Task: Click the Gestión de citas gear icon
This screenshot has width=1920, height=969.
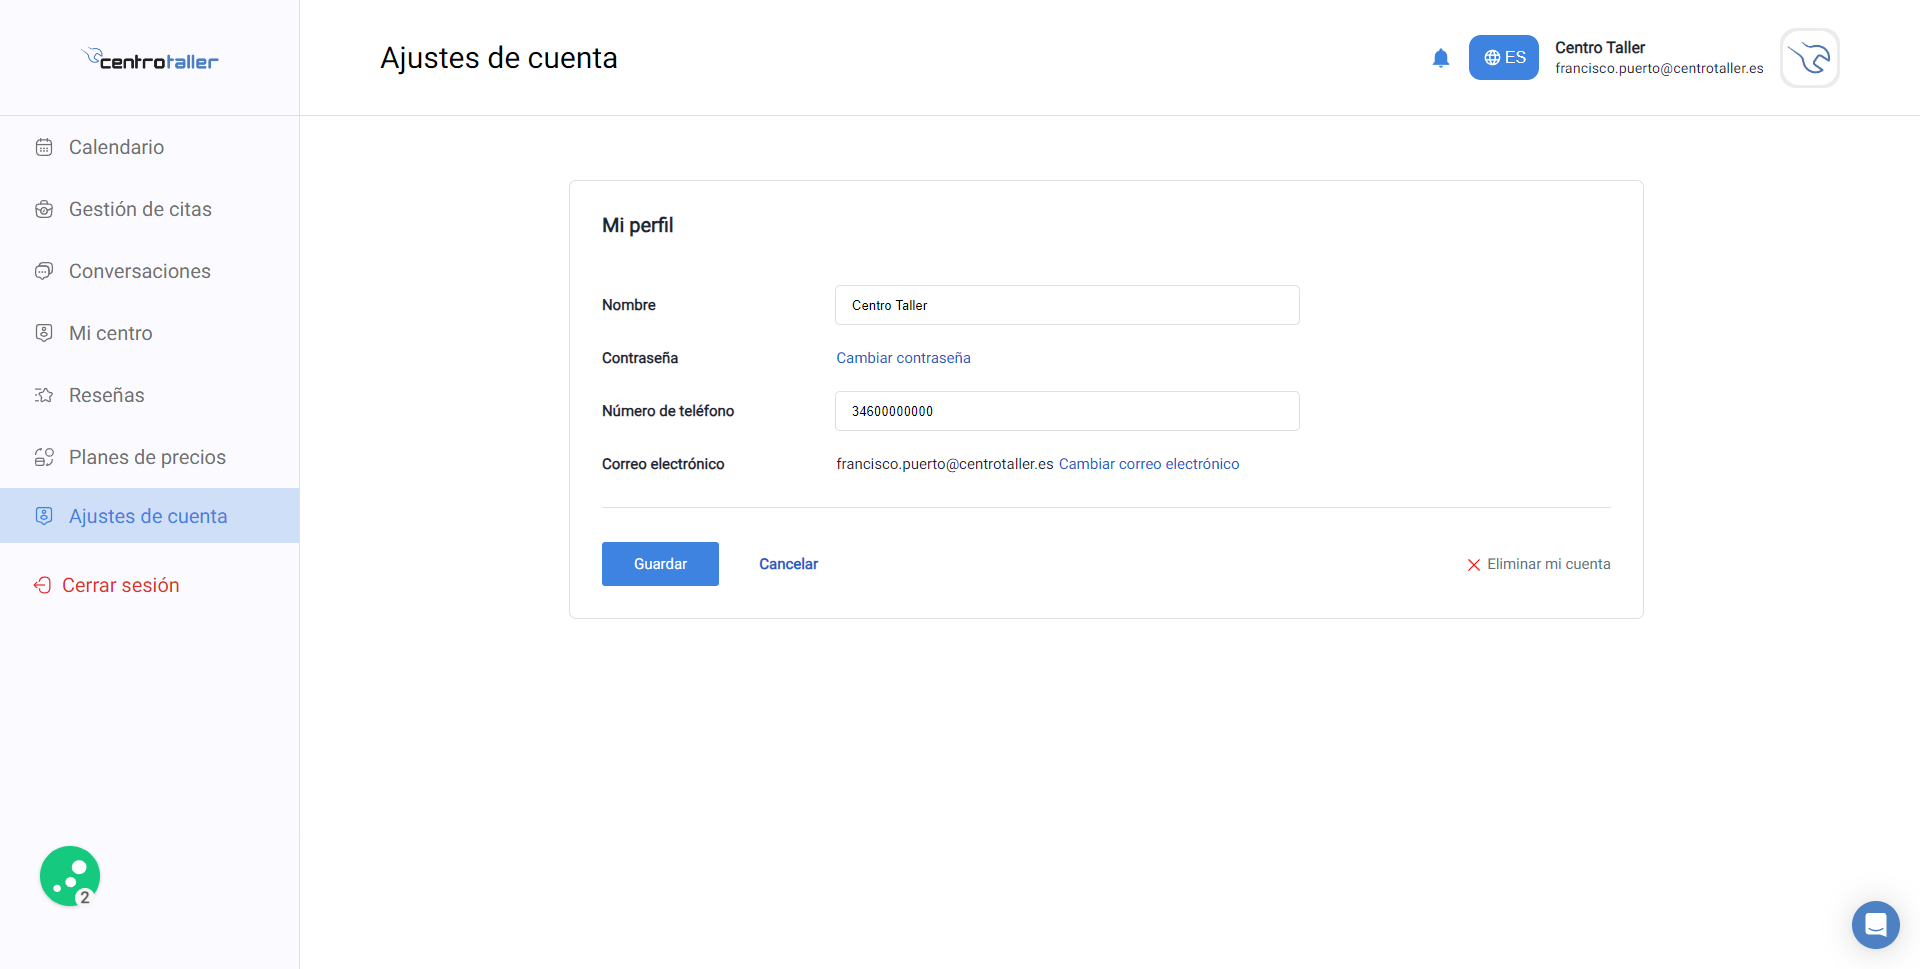Action: 43,209
